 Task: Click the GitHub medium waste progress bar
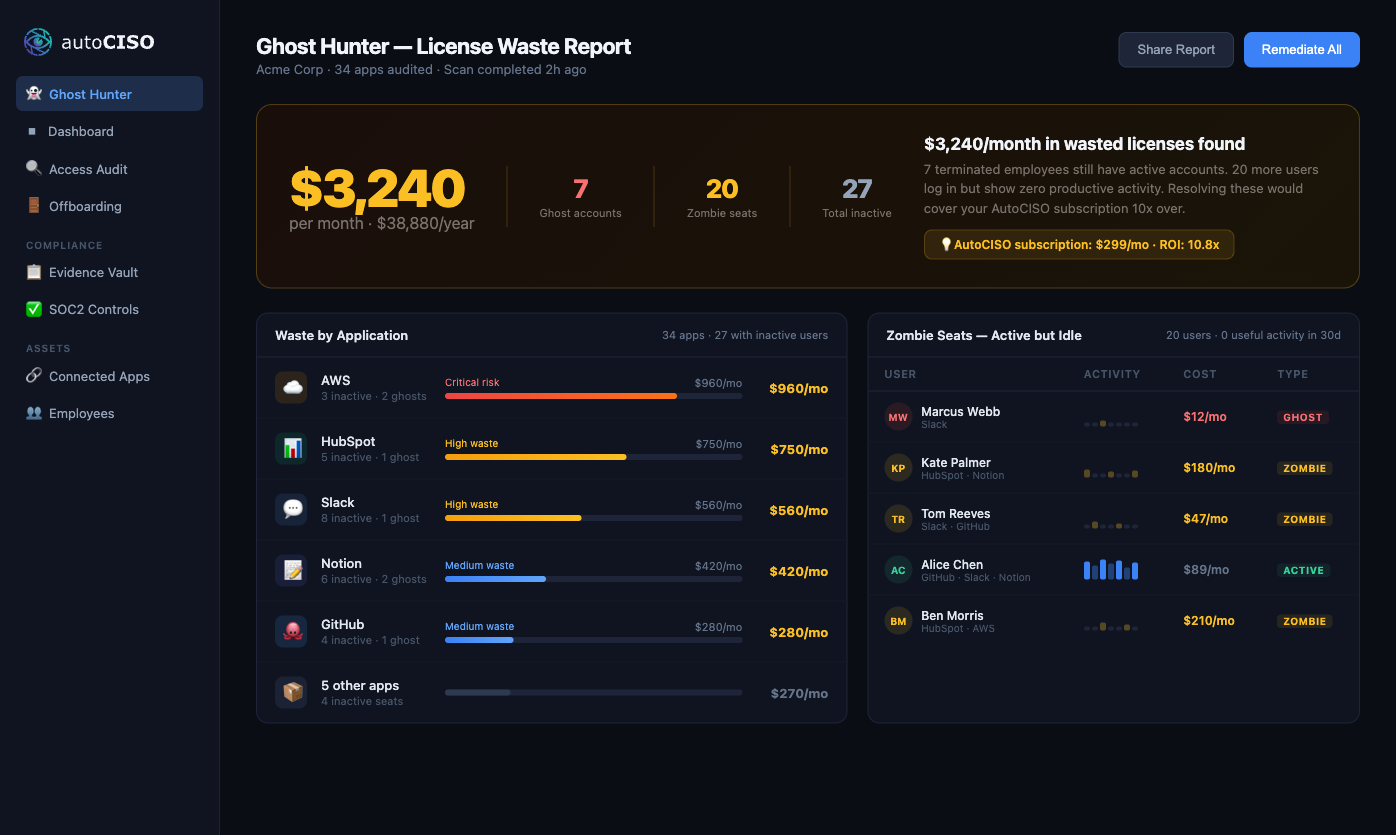point(593,640)
